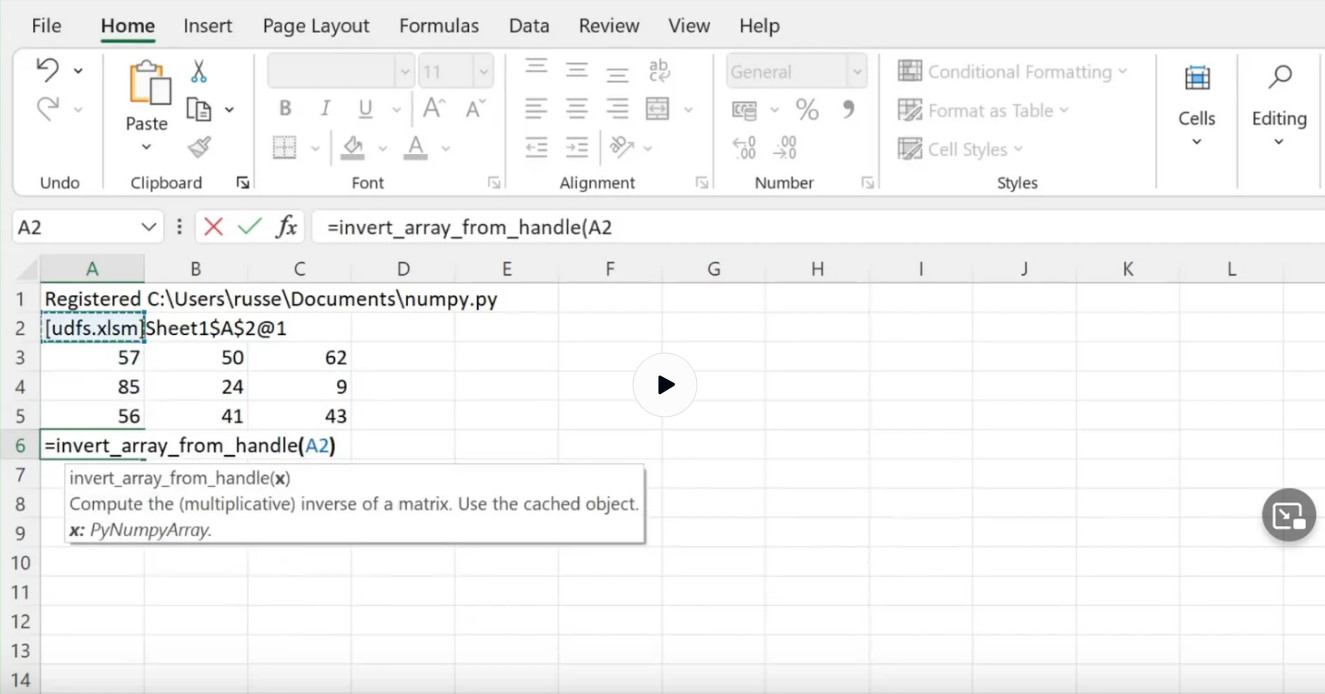The image size is (1325, 694).
Task: Switch to the View tab
Action: pyautogui.click(x=689, y=26)
